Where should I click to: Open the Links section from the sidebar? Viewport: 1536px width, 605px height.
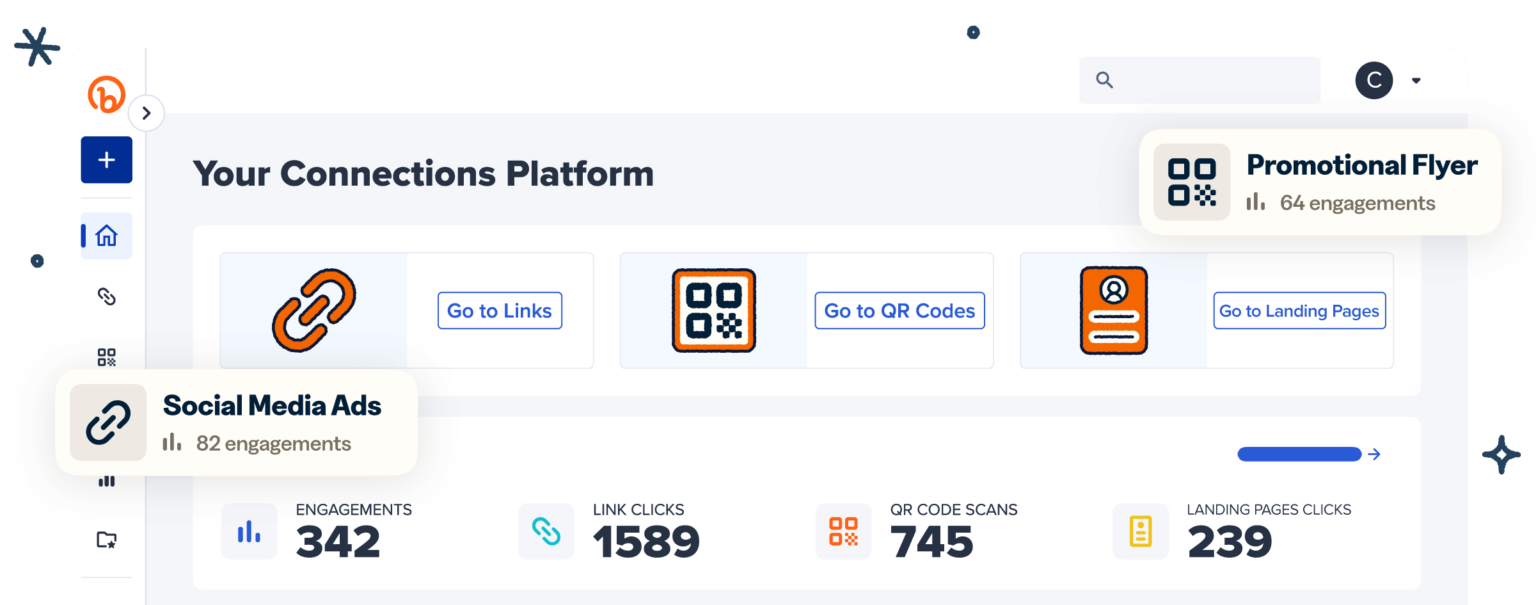click(x=106, y=297)
